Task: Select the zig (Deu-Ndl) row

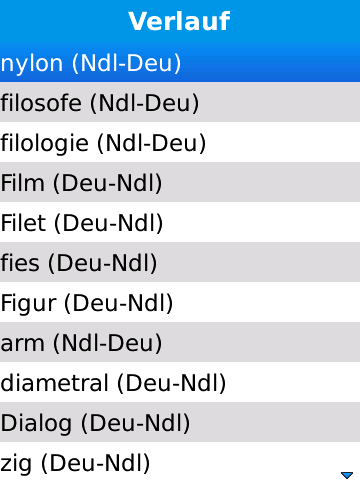Action: pos(180,461)
